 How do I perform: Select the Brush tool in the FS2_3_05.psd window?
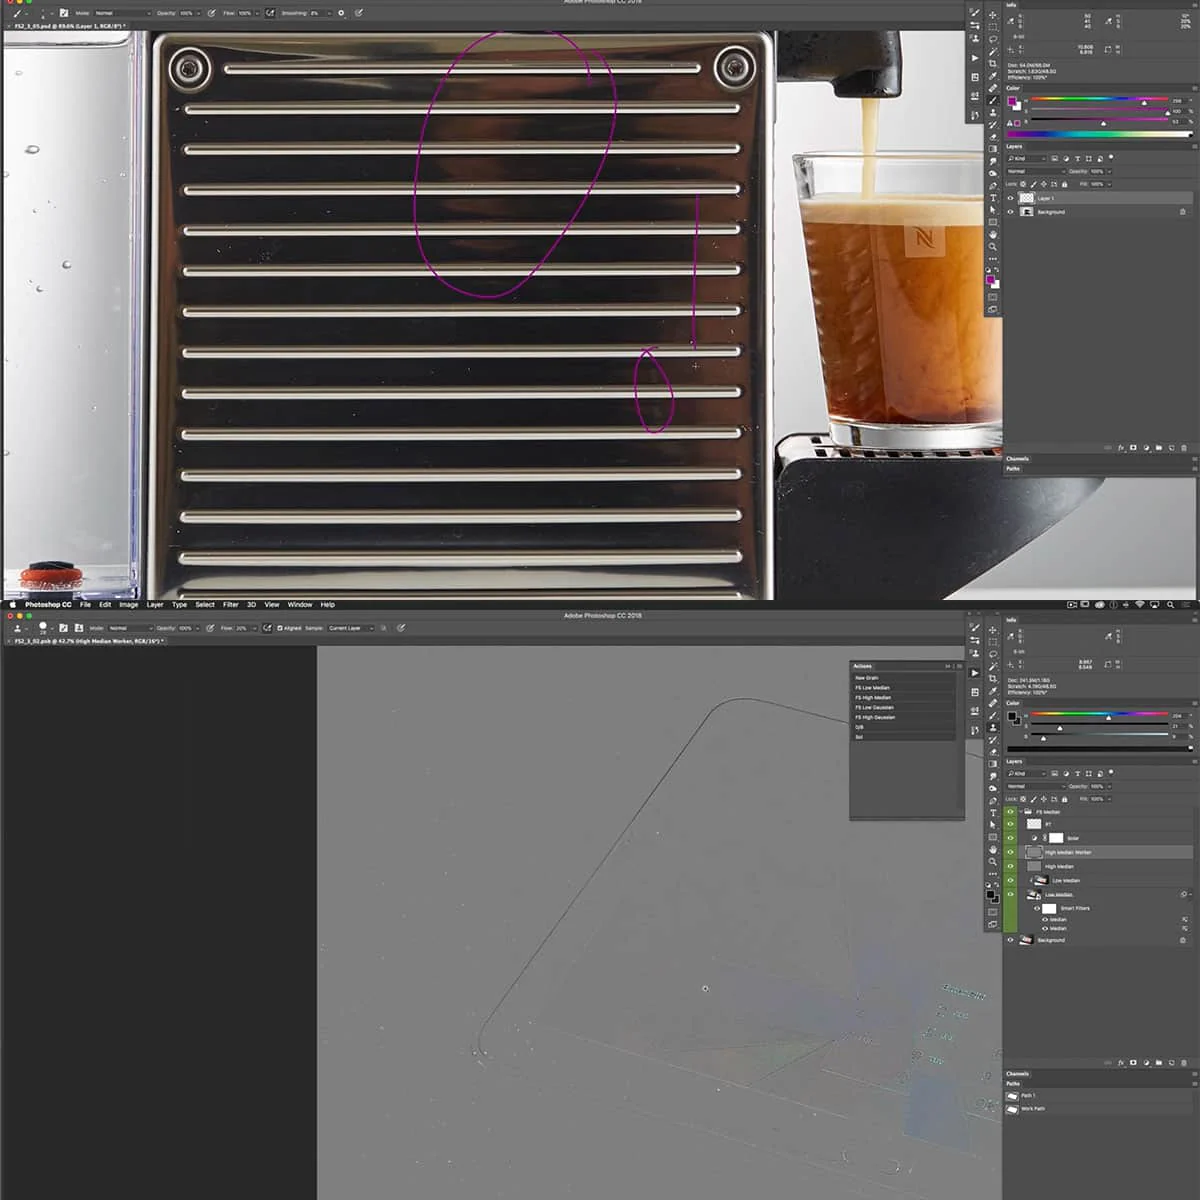coord(992,100)
